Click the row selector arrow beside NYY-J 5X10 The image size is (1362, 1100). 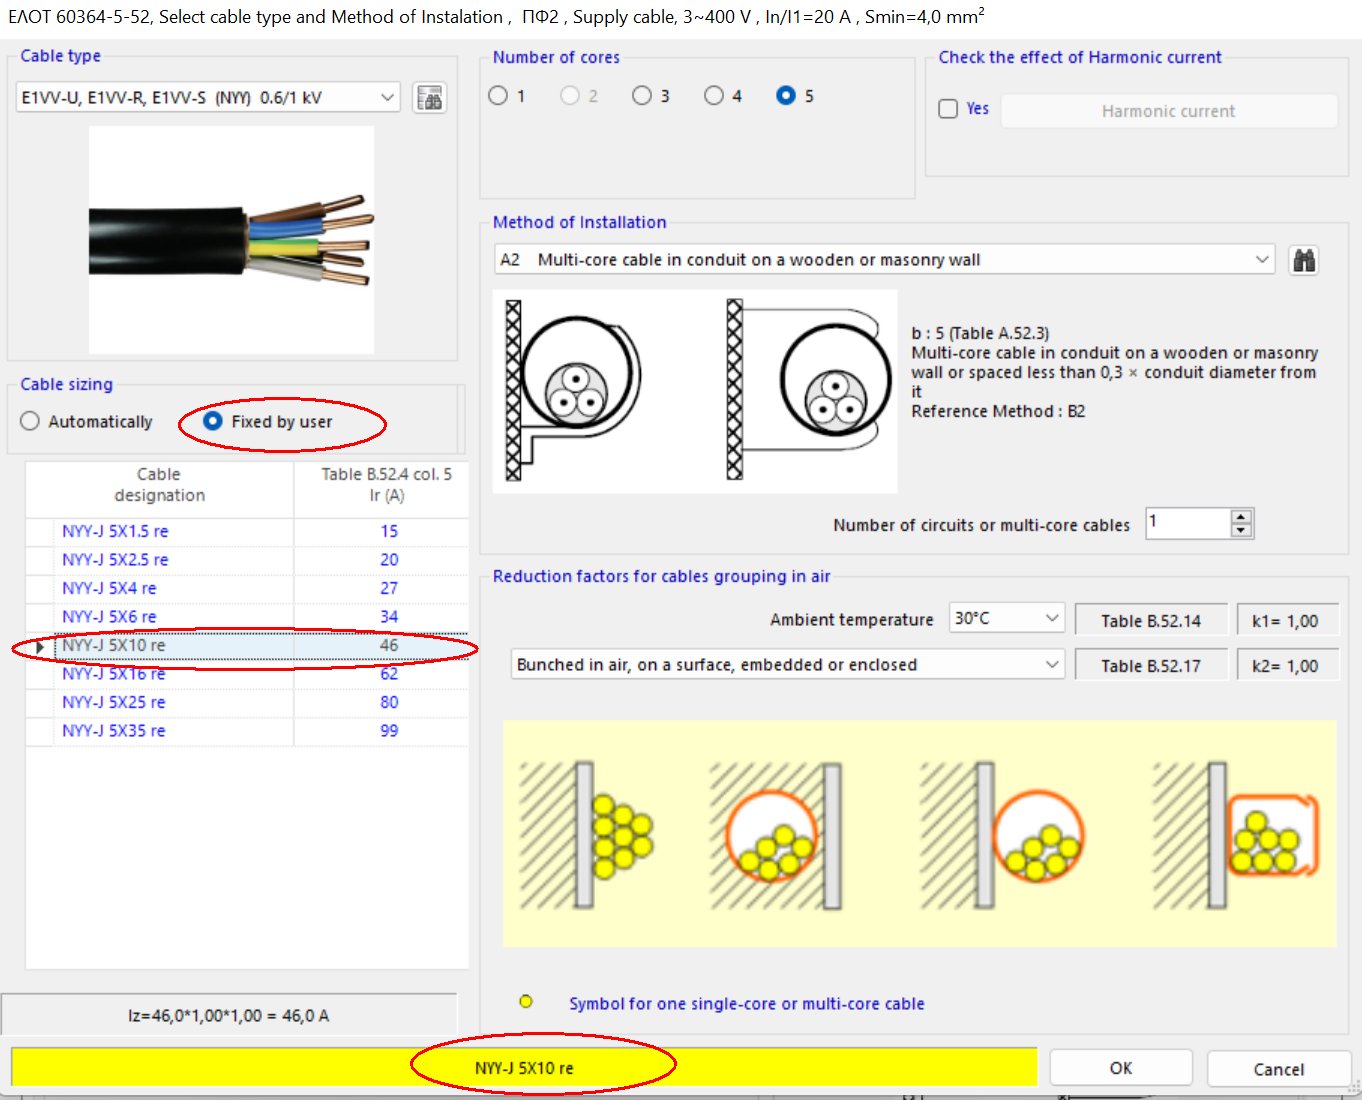38,646
